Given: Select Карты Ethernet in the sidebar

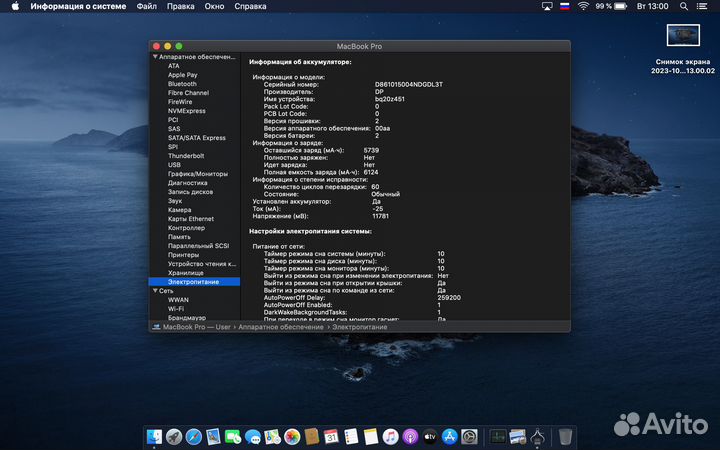Looking at the screenshot, I should [x=191, y=219].
